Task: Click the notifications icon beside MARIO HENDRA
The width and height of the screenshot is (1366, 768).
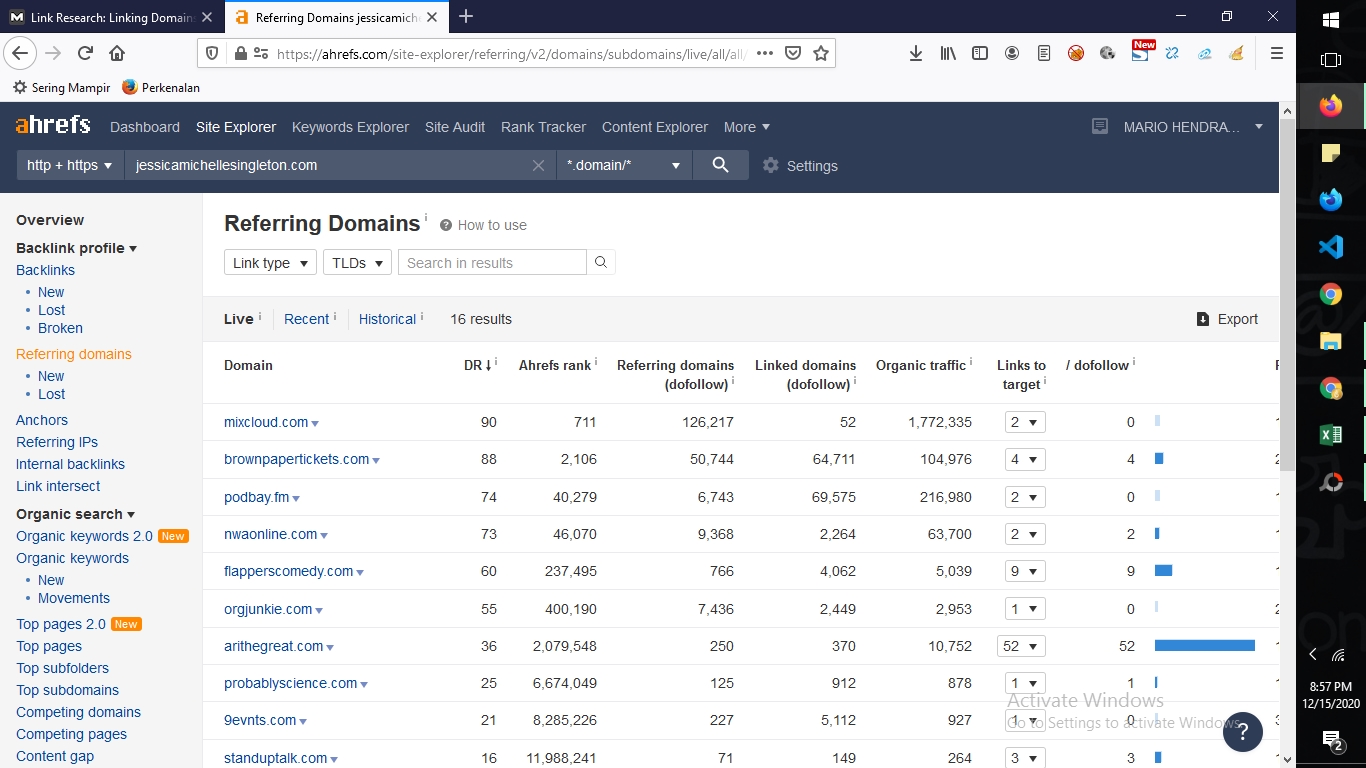Action: [x=1100, y=127]
